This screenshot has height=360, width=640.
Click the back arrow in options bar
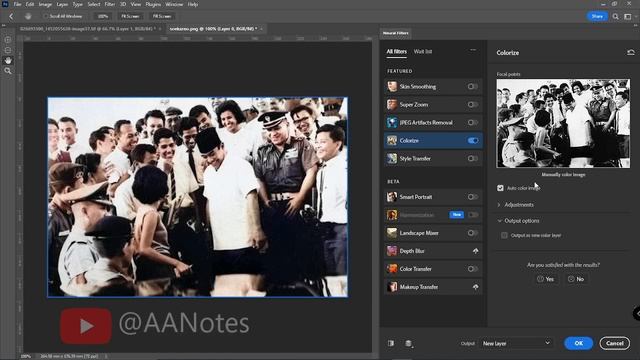11,16
